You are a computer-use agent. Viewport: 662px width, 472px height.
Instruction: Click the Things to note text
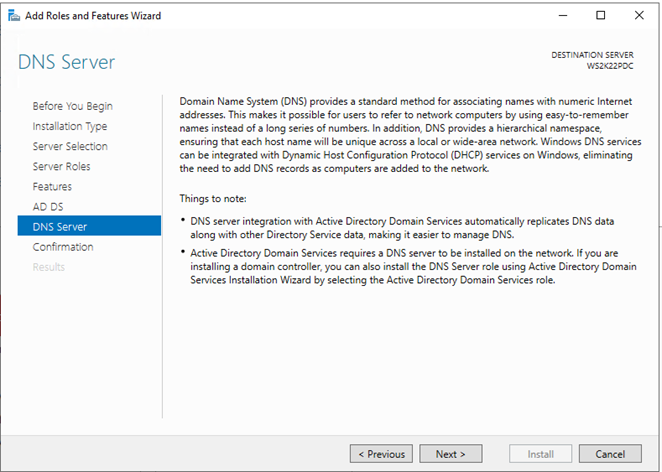click(213, 198)
